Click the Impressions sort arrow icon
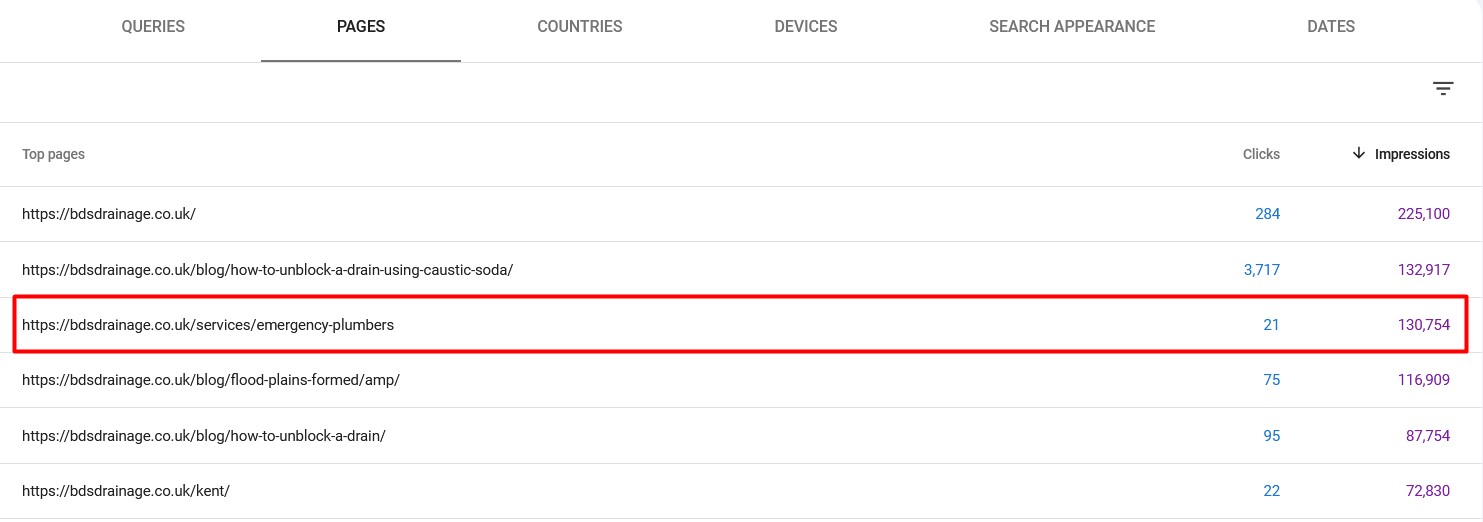Viewport: 1483px width, 522px height. 1358,153
